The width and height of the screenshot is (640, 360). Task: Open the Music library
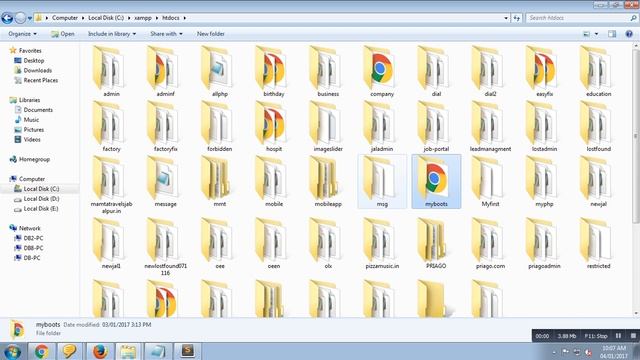27,120
